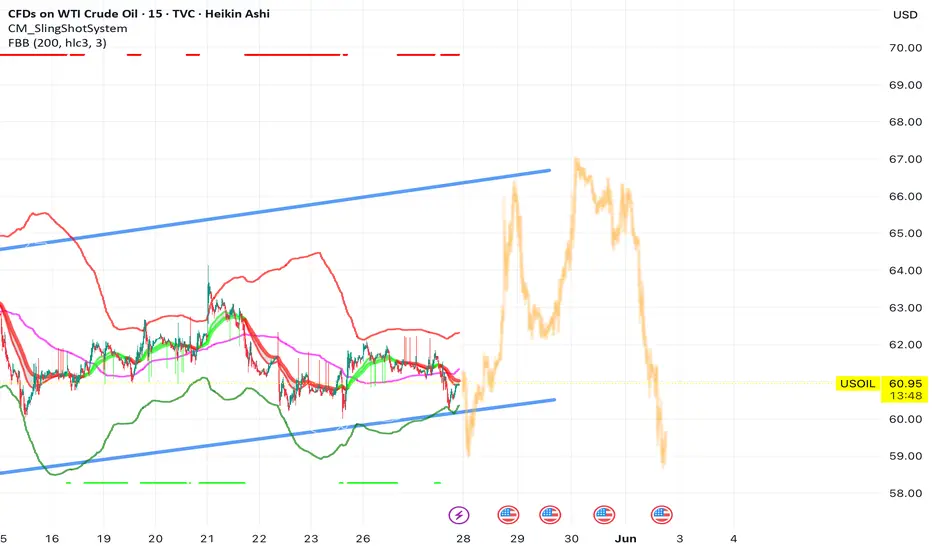Open the third US flag economic event icon
Screen dimensions: 932x550
pos(604,514)
